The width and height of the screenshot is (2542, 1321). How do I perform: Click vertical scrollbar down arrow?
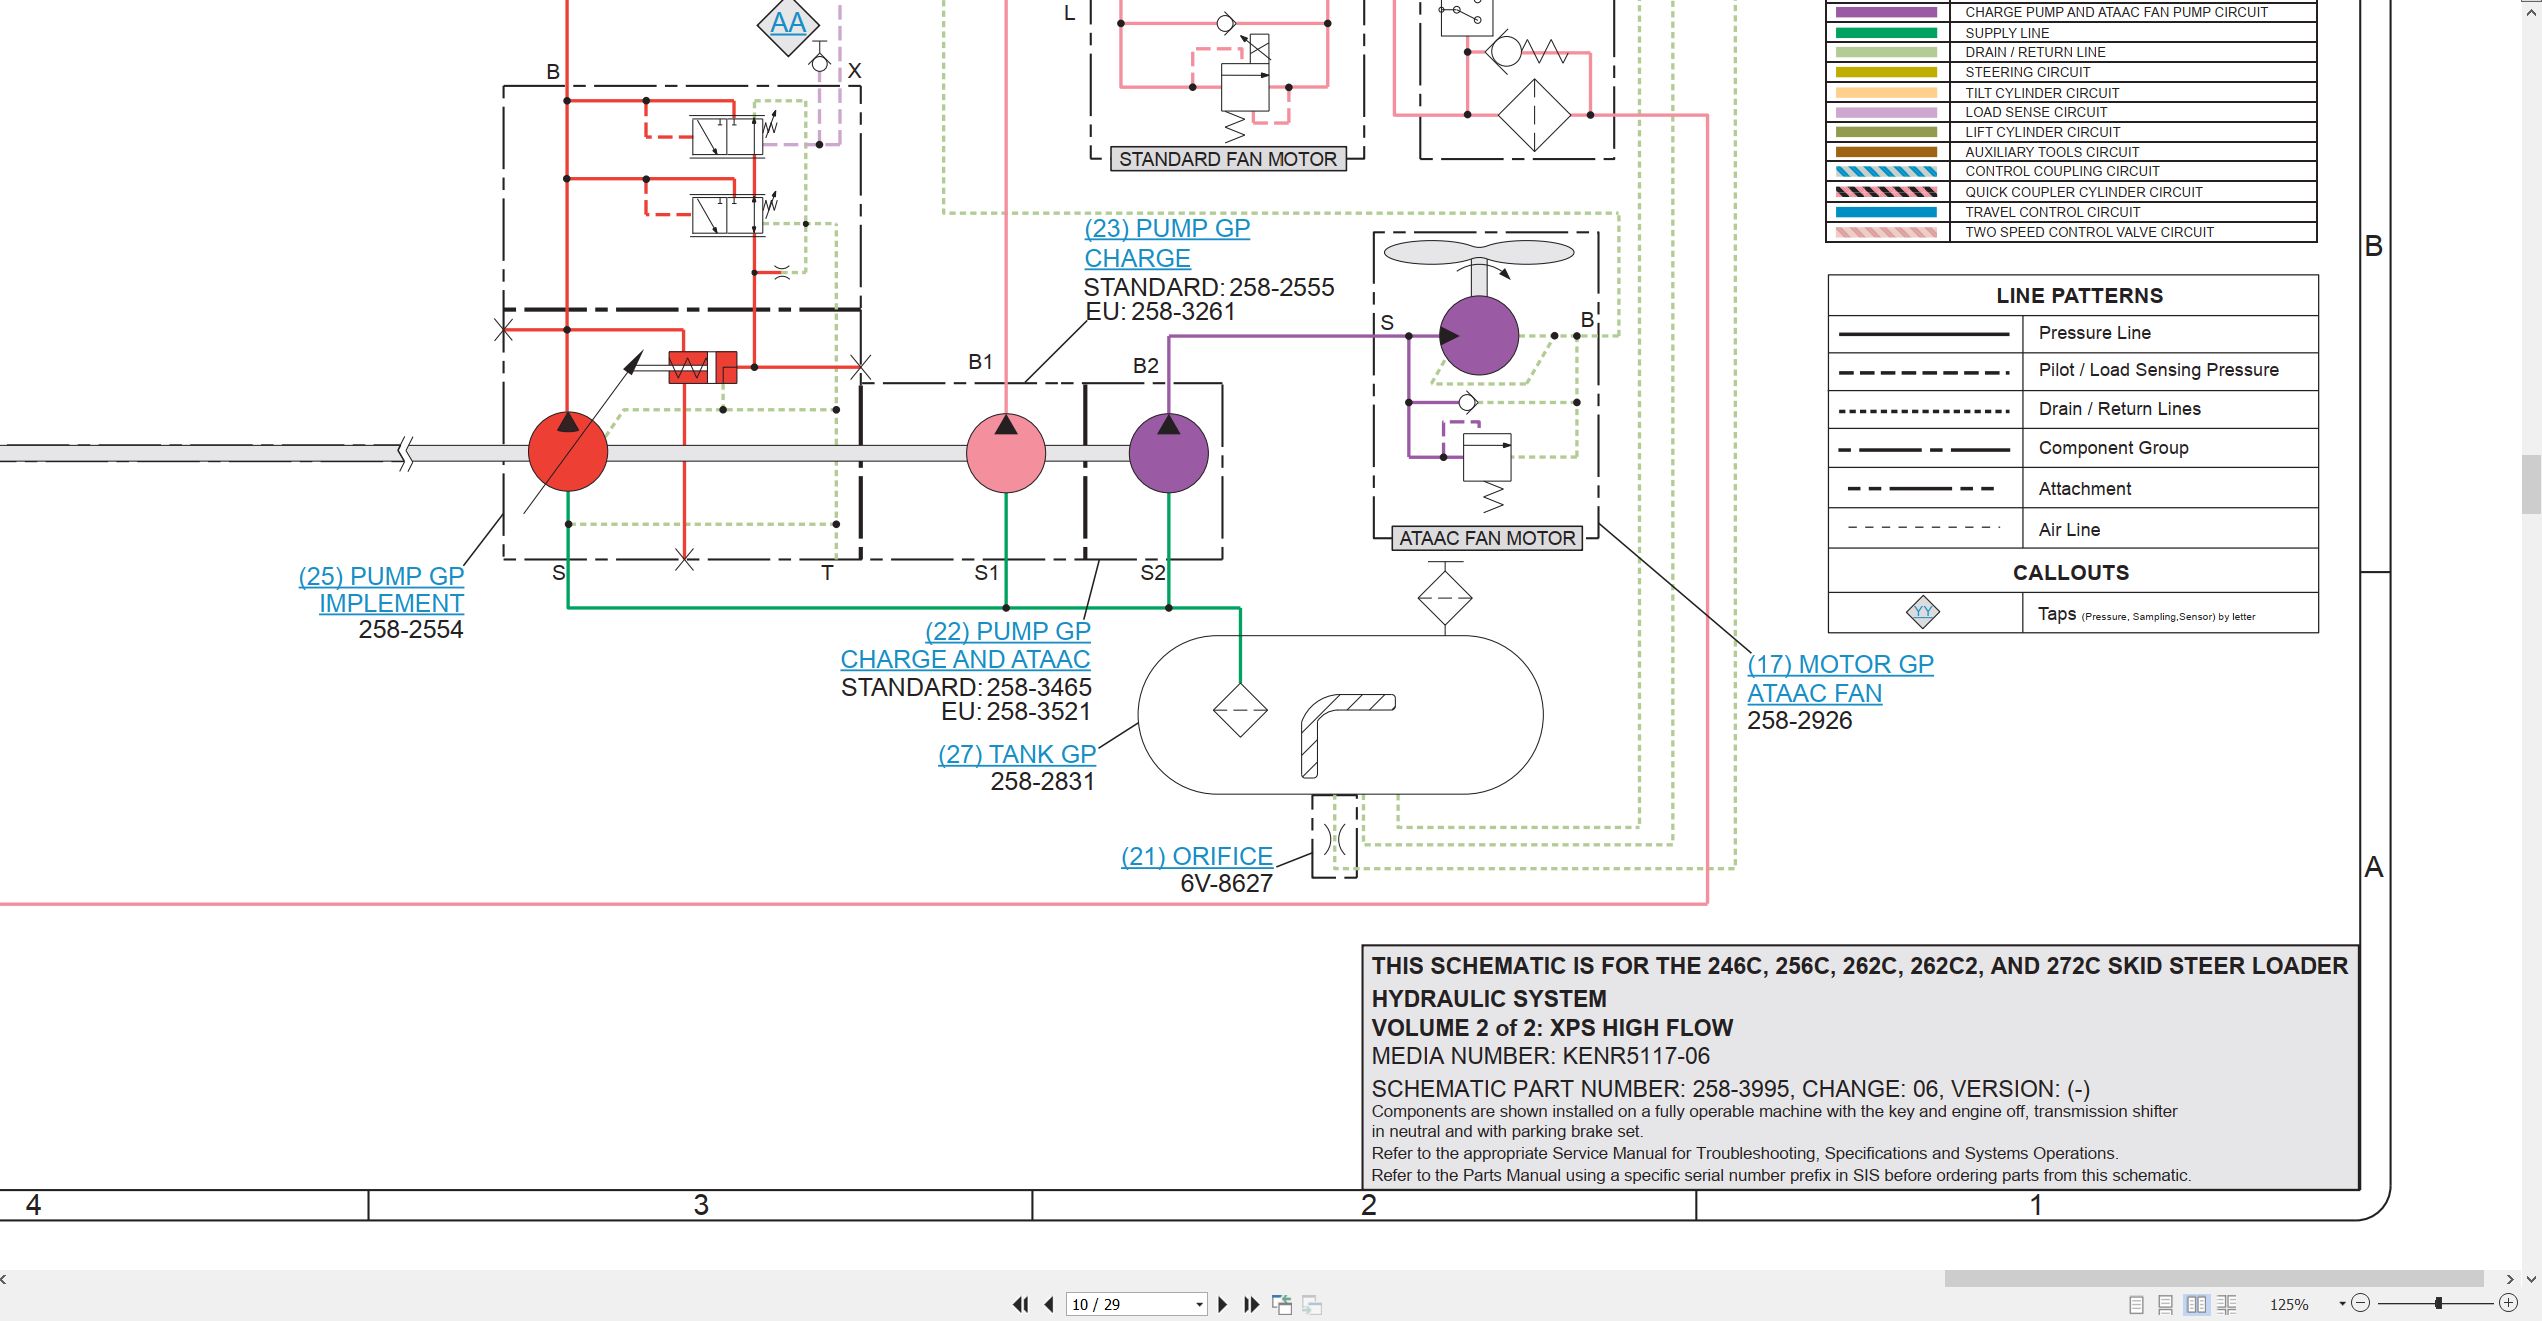tap(2532, 1278)
